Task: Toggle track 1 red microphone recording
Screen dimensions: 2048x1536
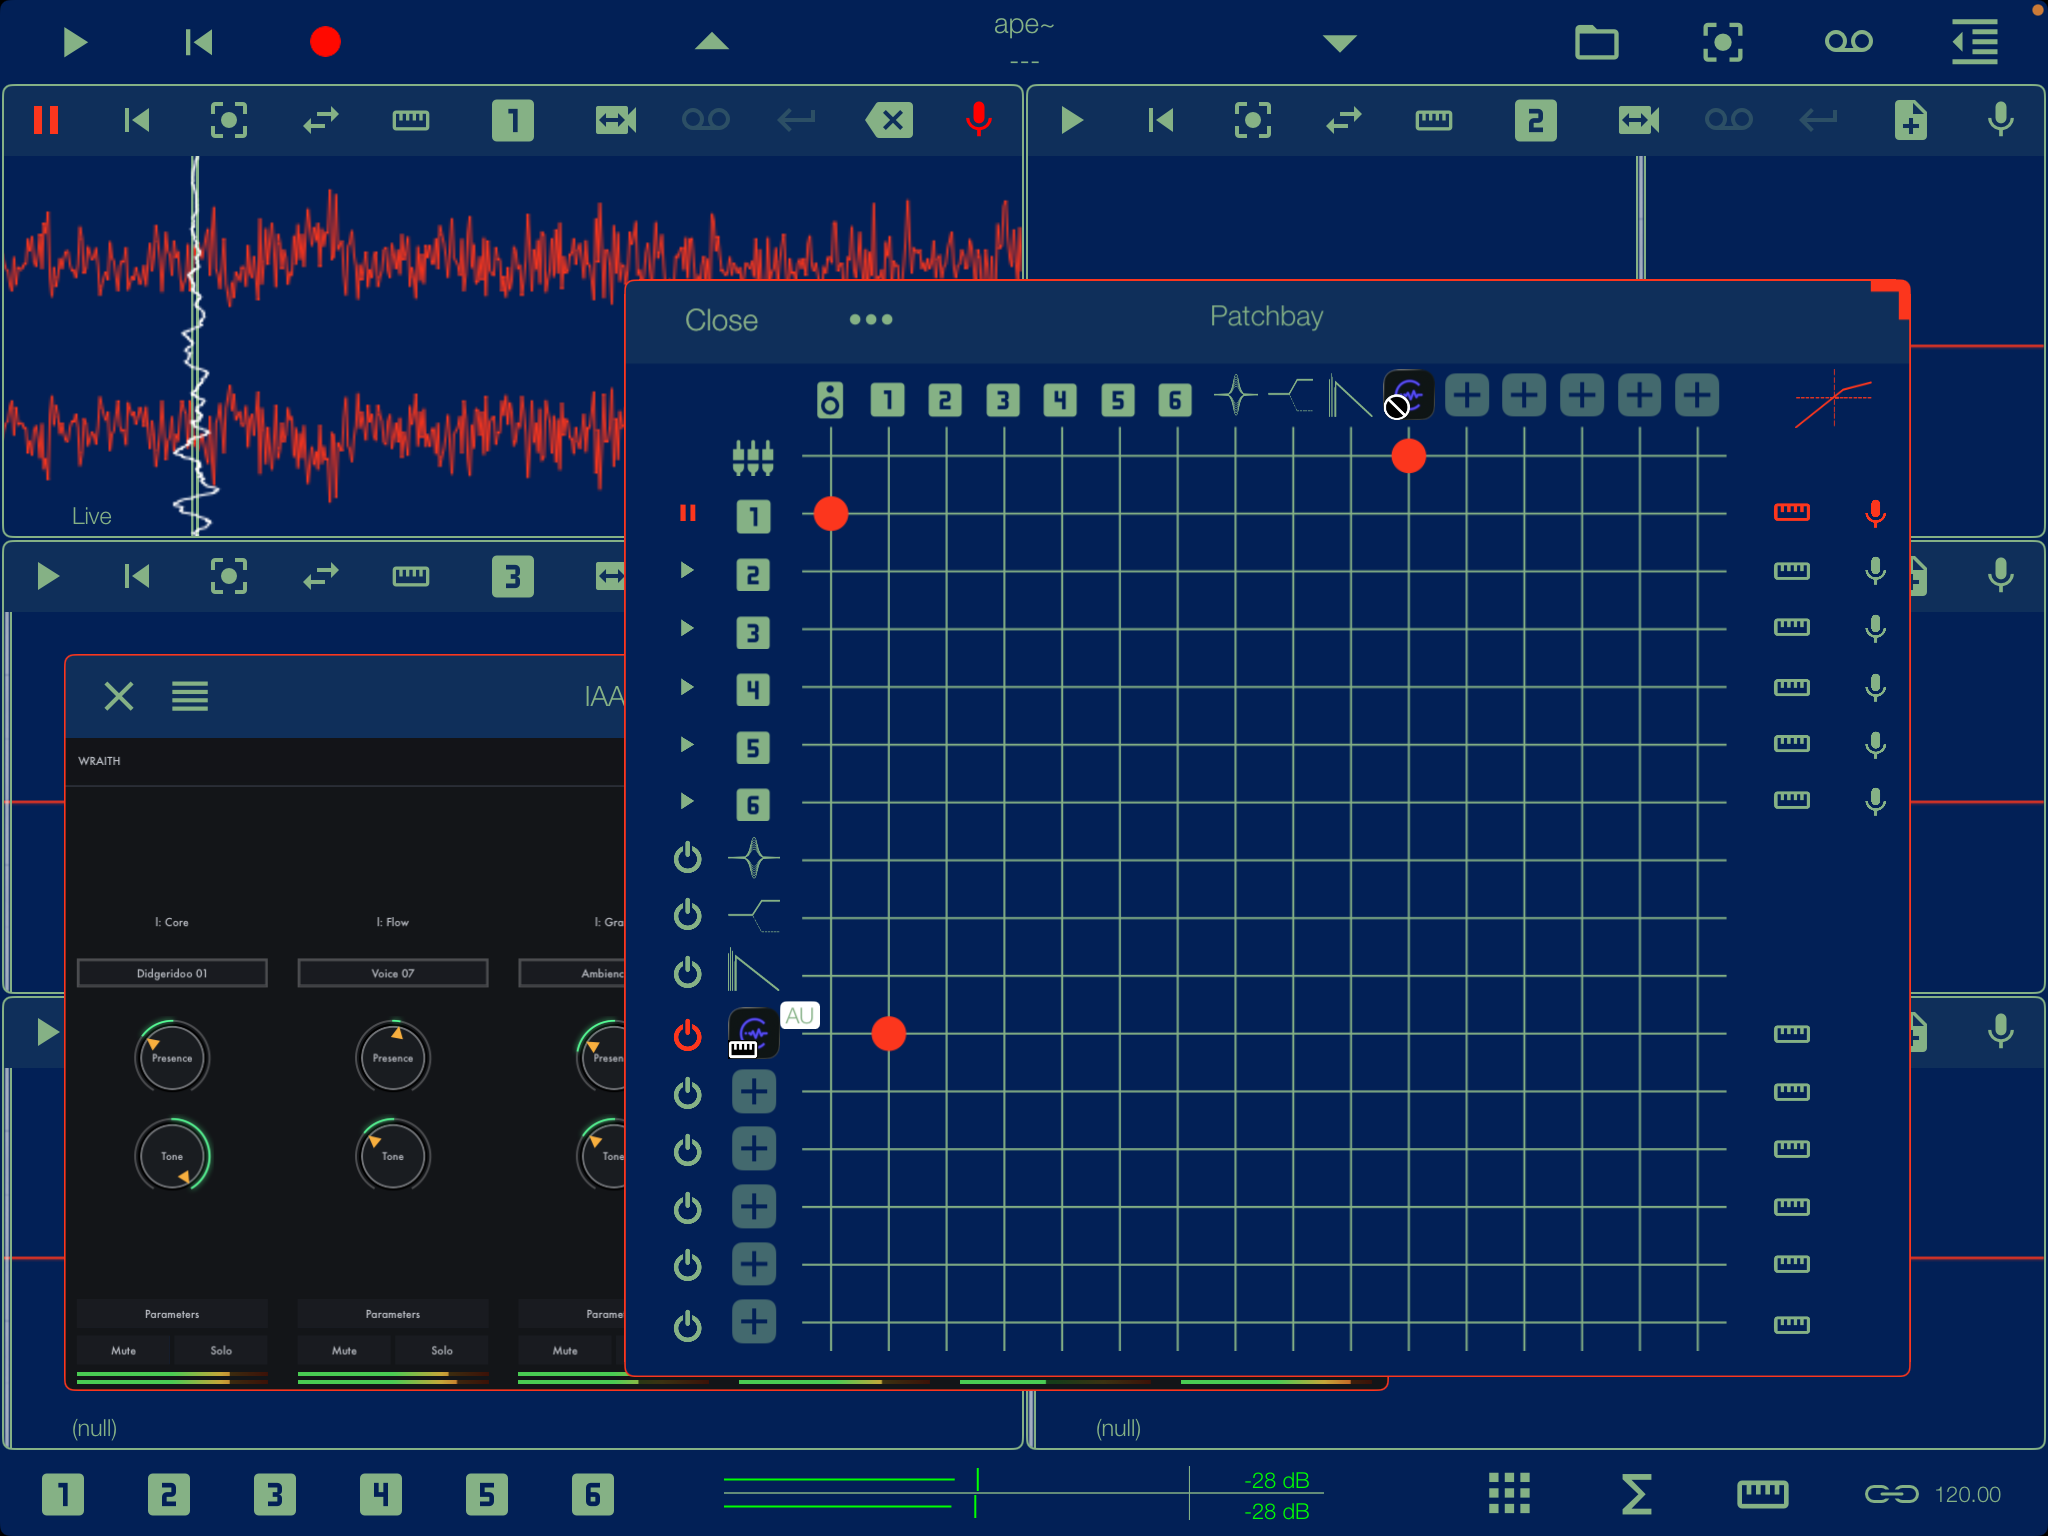Action: (979, 120)
